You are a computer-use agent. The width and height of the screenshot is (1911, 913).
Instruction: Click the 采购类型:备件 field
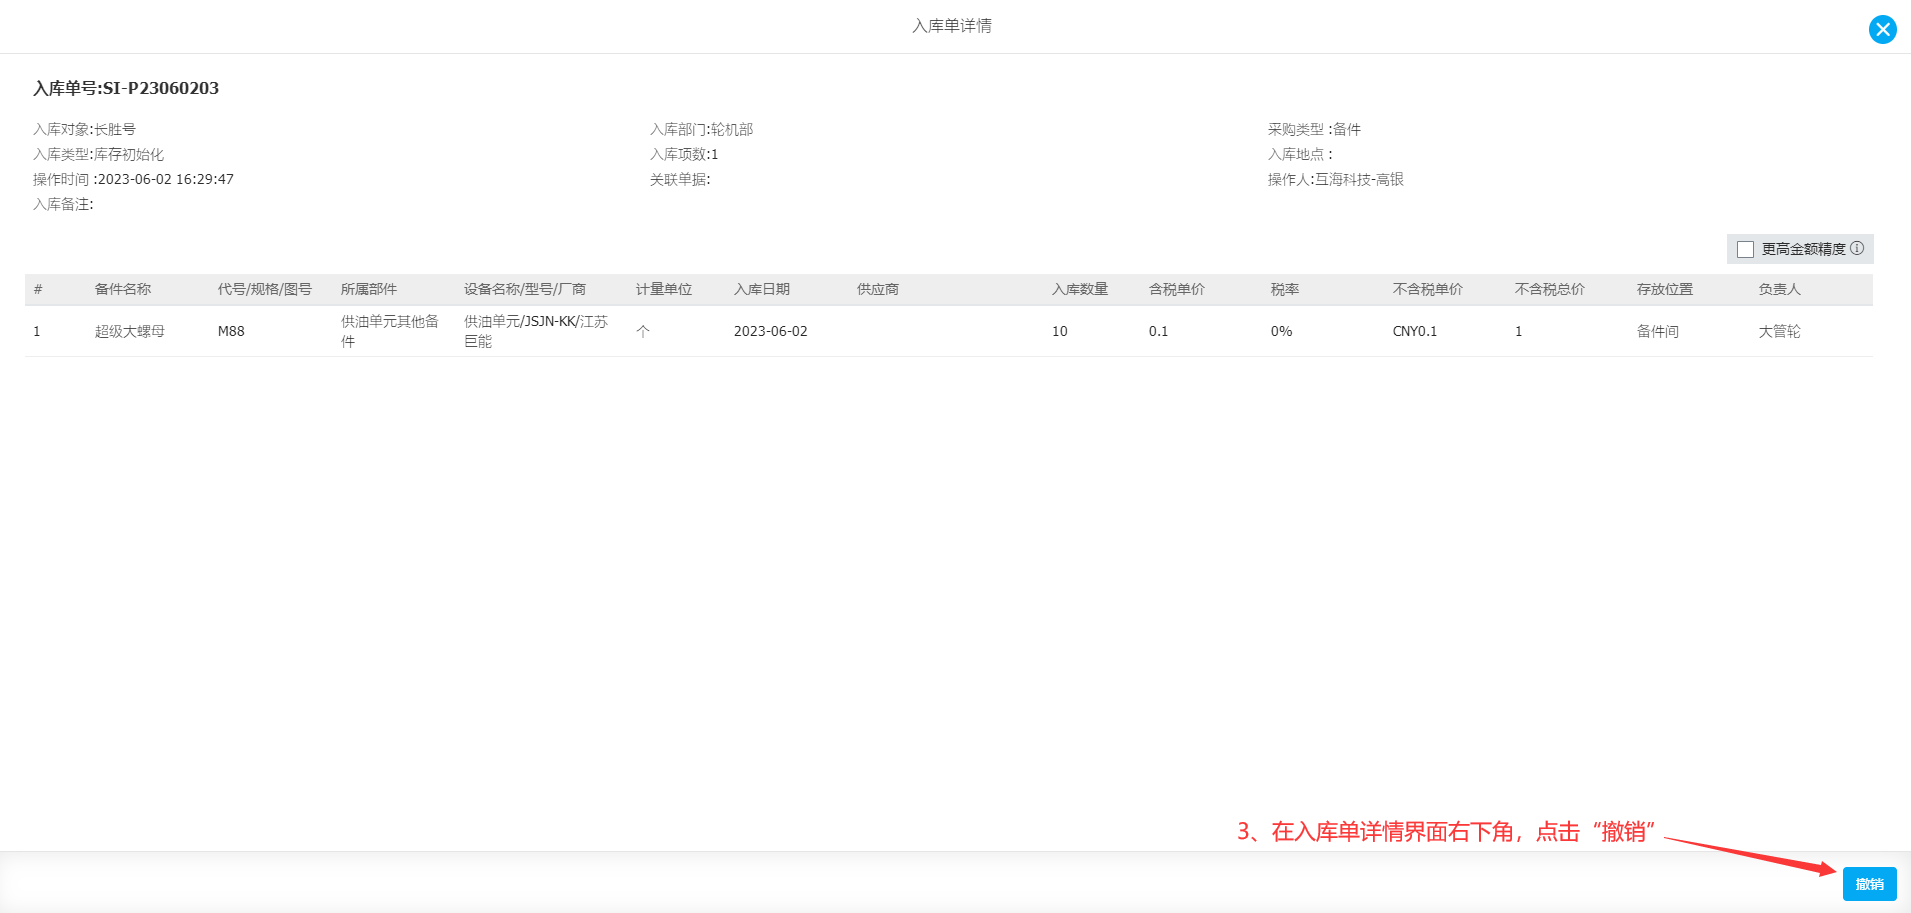1314,129
